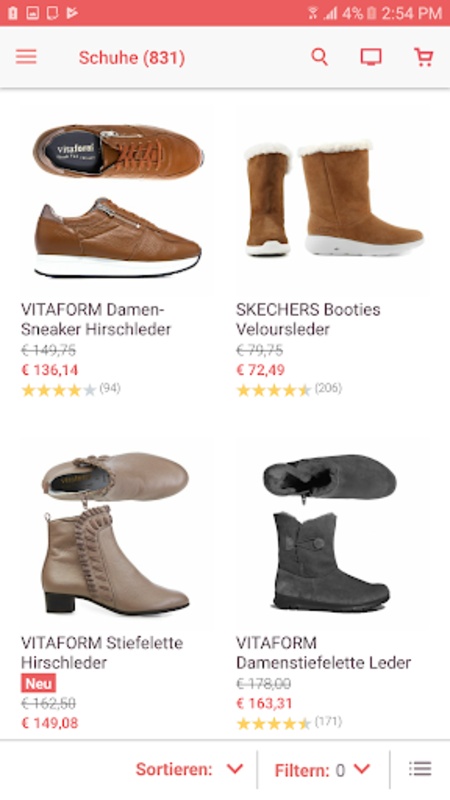
Task: Select VITAFORM Damenstiefelette Leder title link
Action: (x=323, y=653)
